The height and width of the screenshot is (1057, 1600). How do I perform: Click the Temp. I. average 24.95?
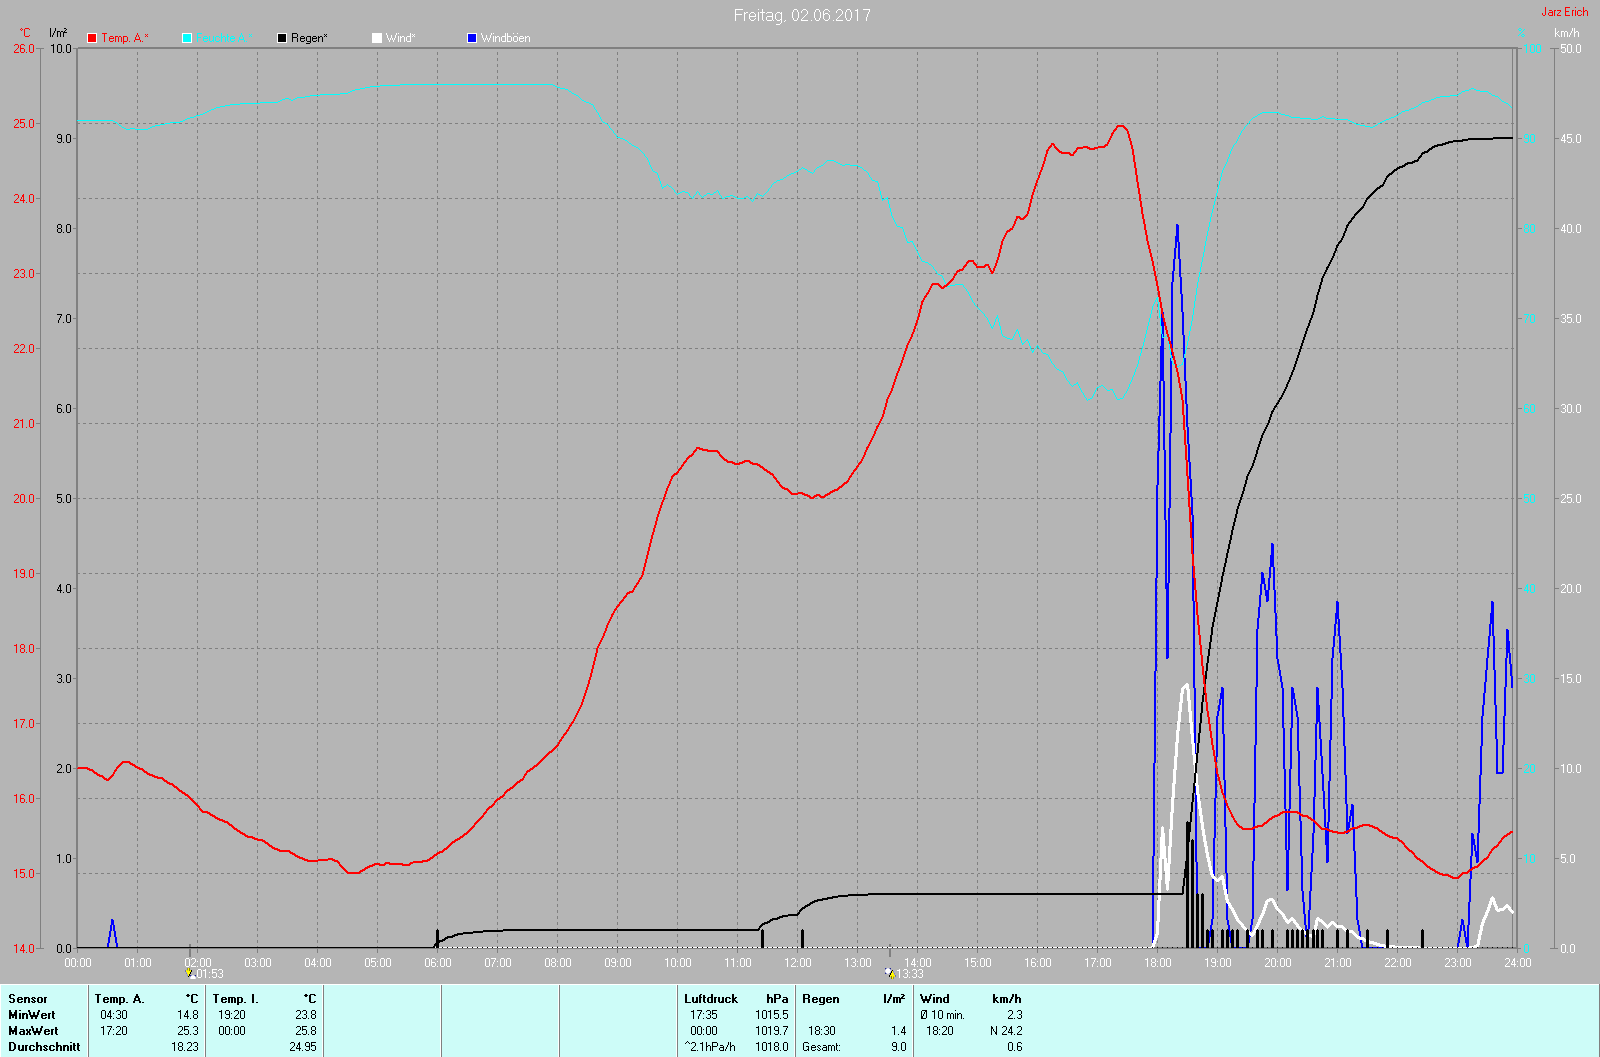tap(303, 1047)
